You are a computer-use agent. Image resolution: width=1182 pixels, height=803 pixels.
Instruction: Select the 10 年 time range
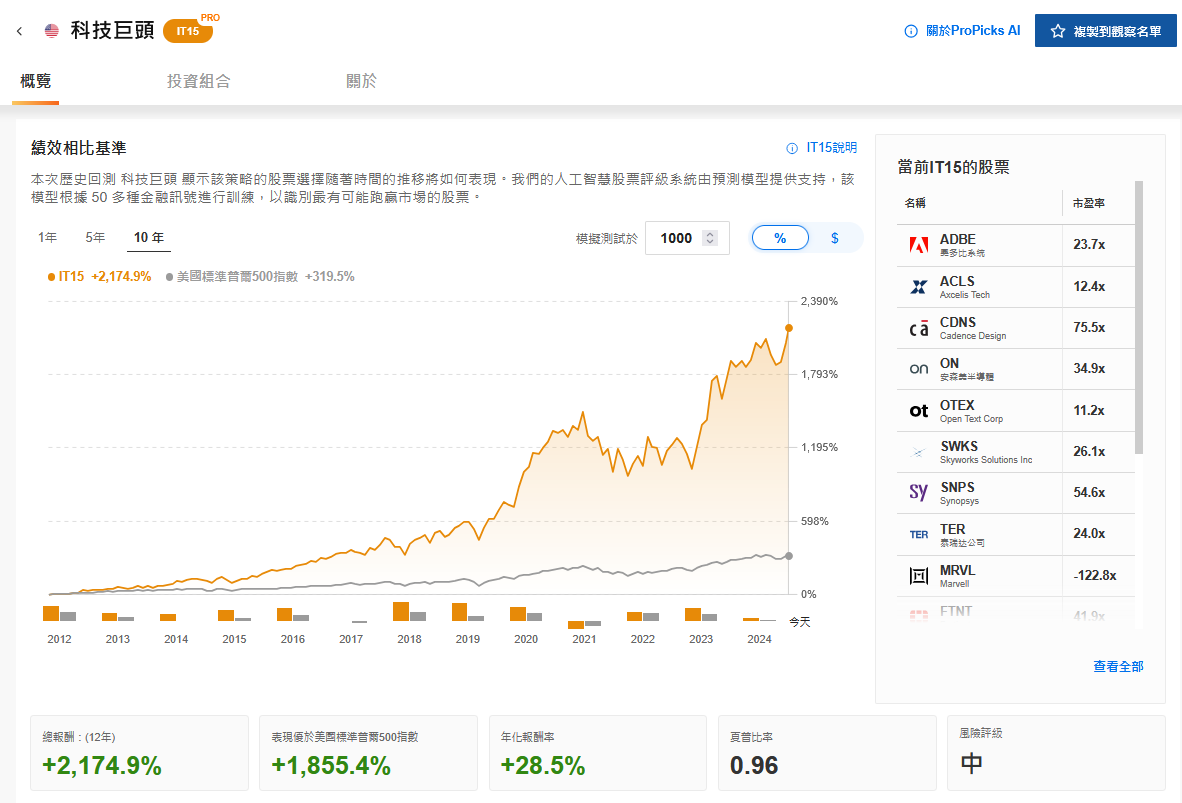coord(149,238)
